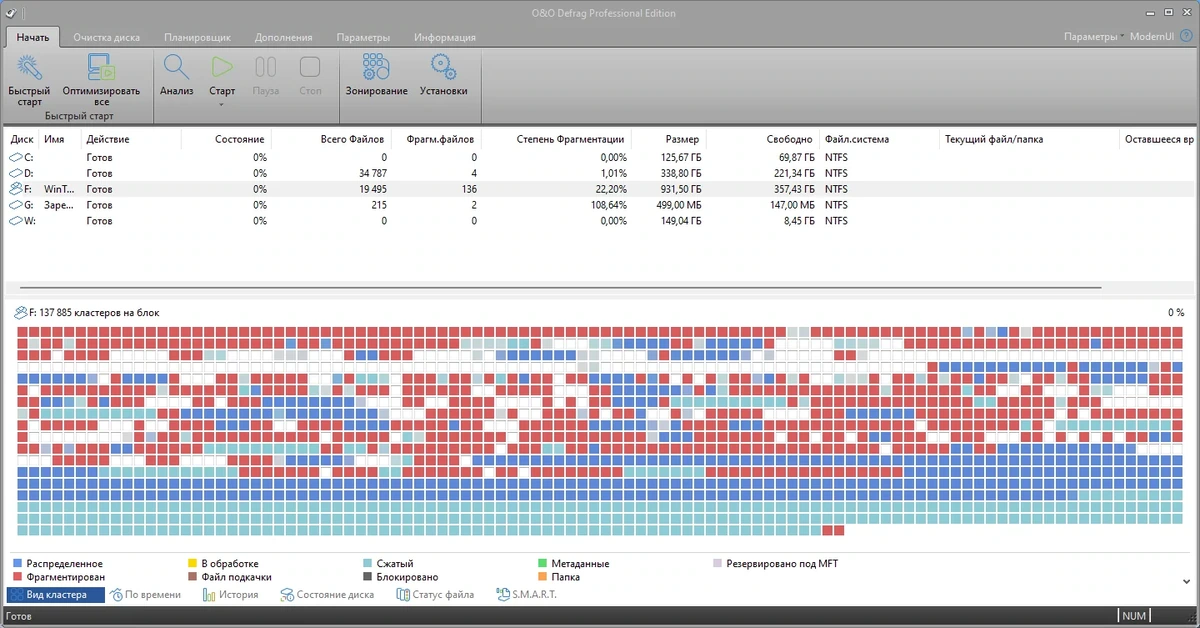Viewport: 1200px width, 628px height.
Task: Click the Stop (Стоп) icon
Action: tap(310, 68)
